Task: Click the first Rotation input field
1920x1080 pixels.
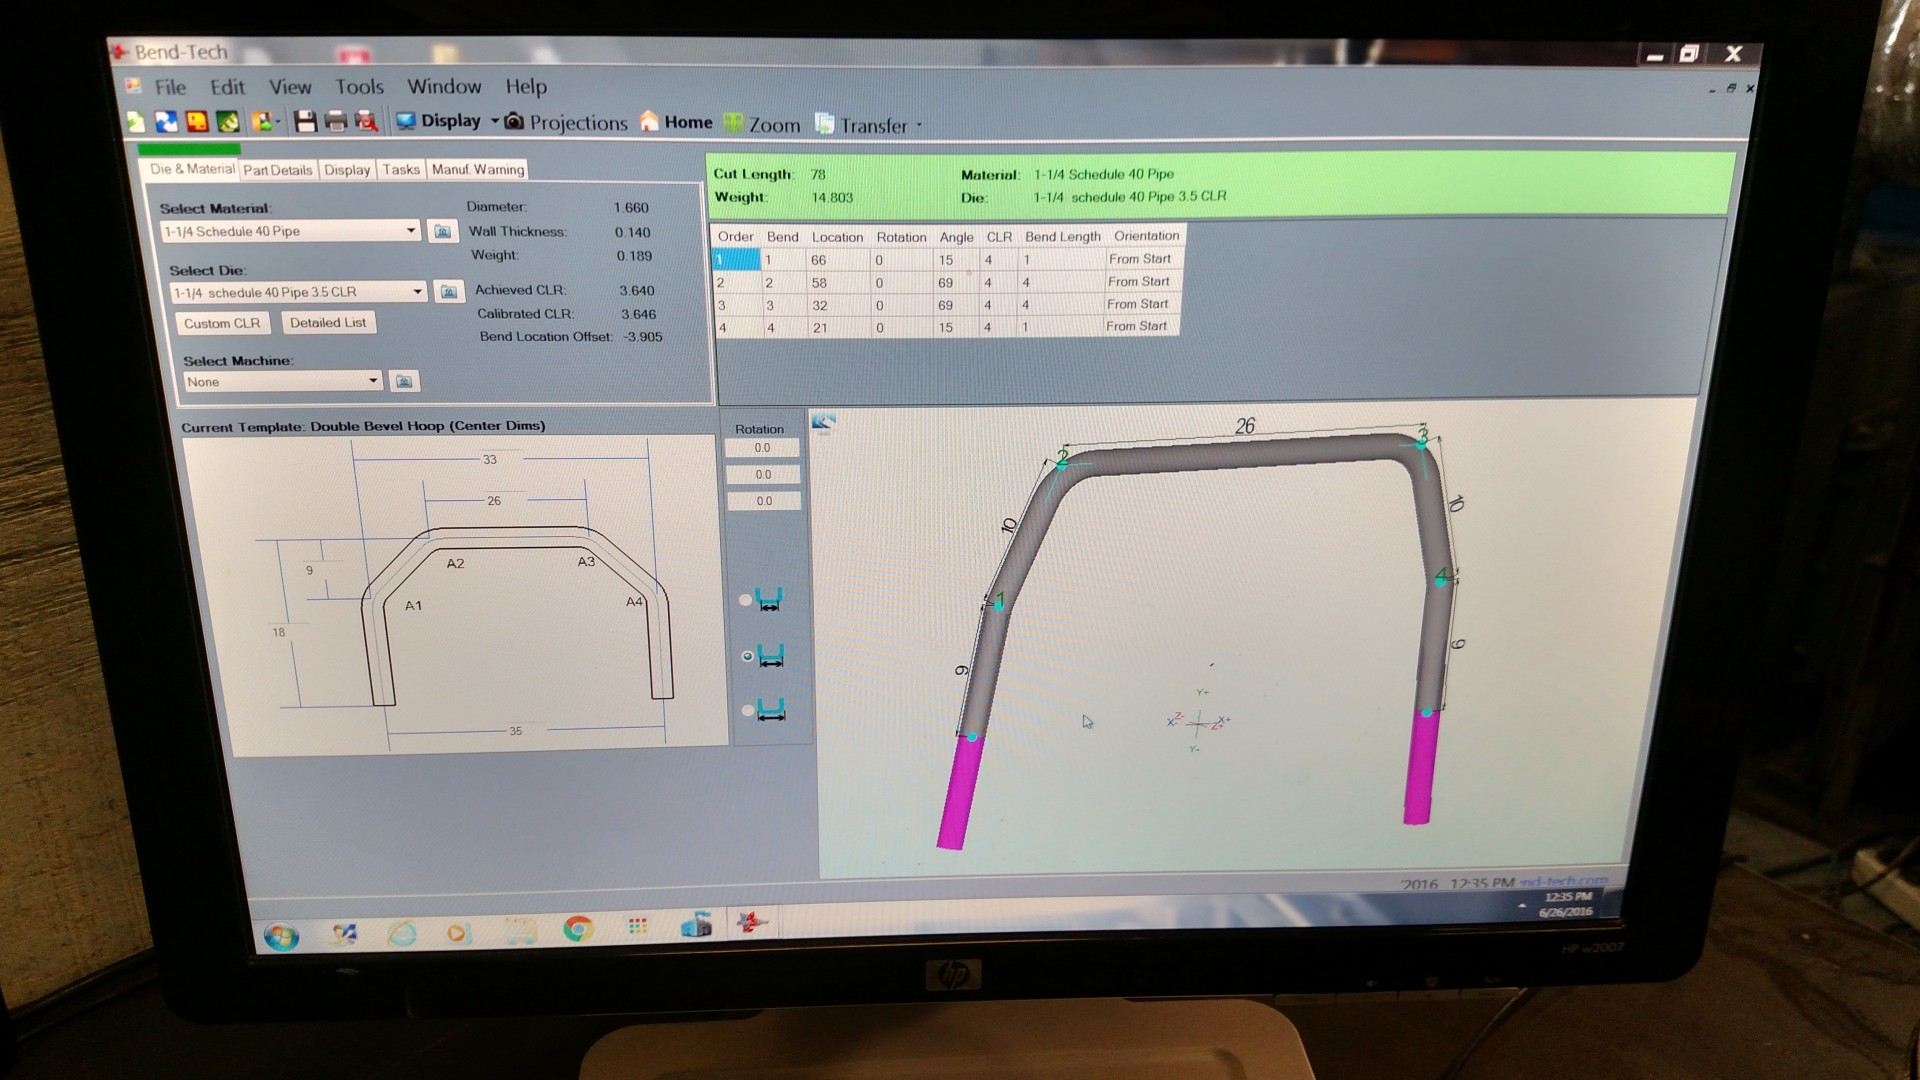Action: [763, 448]
